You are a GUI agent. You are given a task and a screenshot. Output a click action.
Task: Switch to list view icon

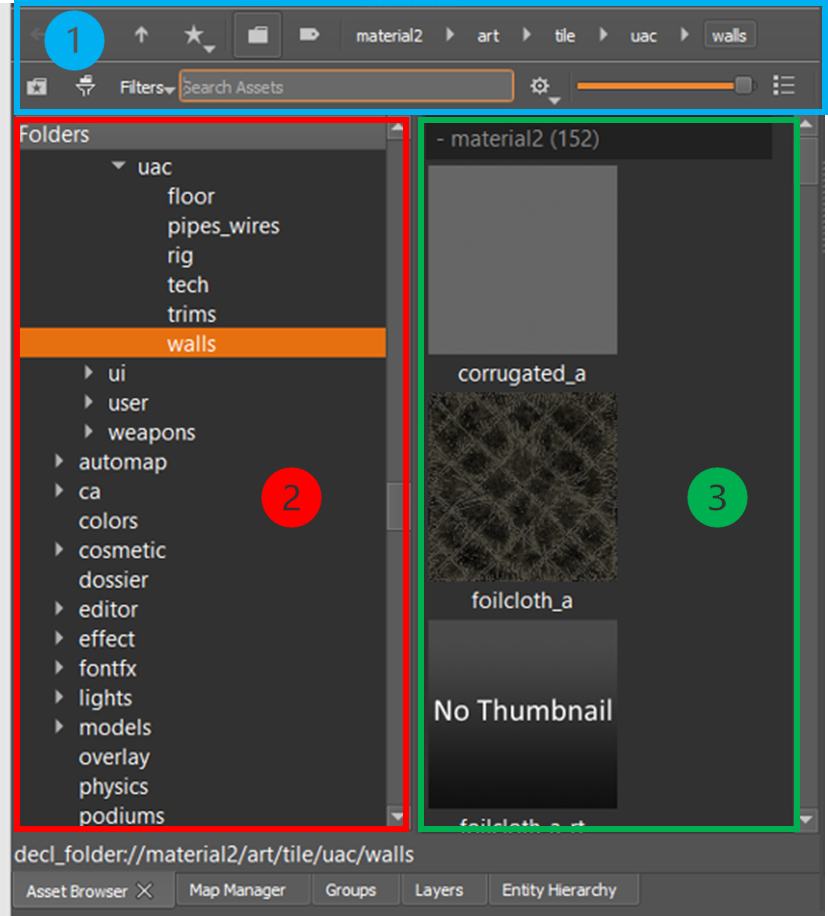pos(784,86)
